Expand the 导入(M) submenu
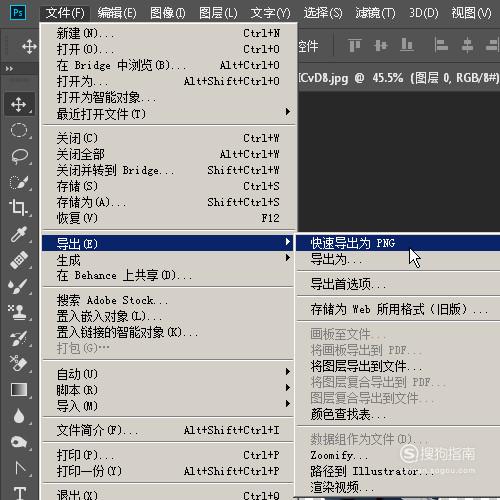Image resolution: width=500 pixels, height=500 pixels. (x=168, y=406)
